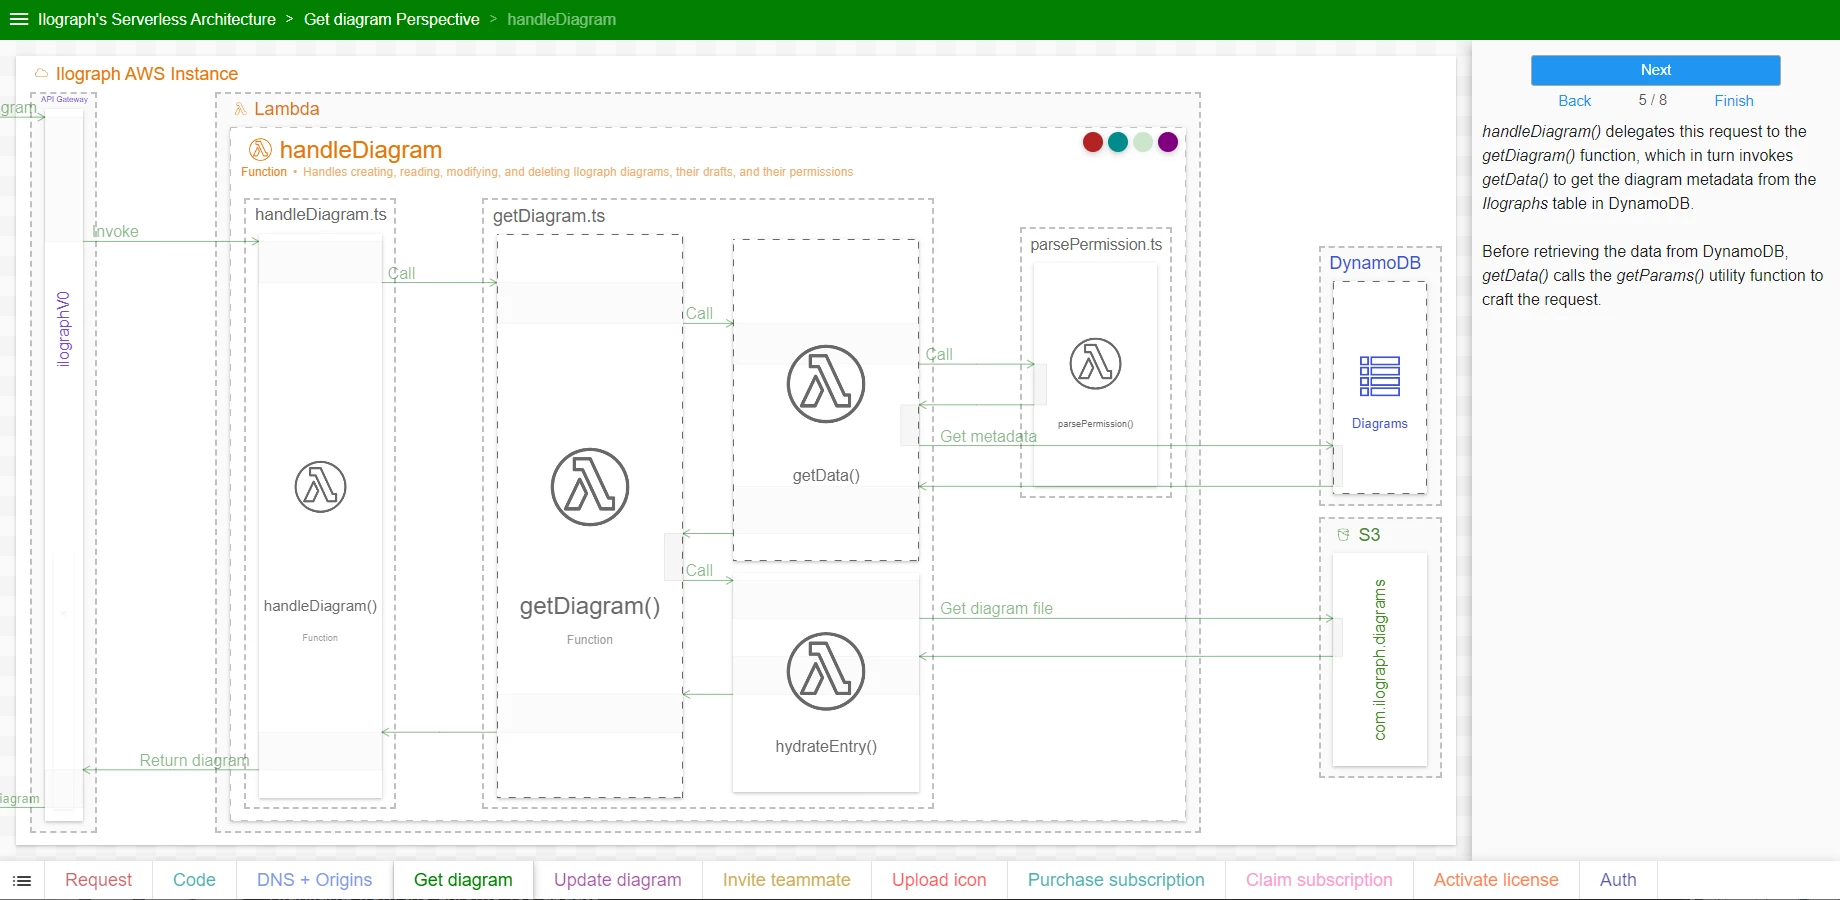Open the Get diagram Perspective breadcrumb
This screenshot has height=900, width=1840.
[x=392, y=19]
